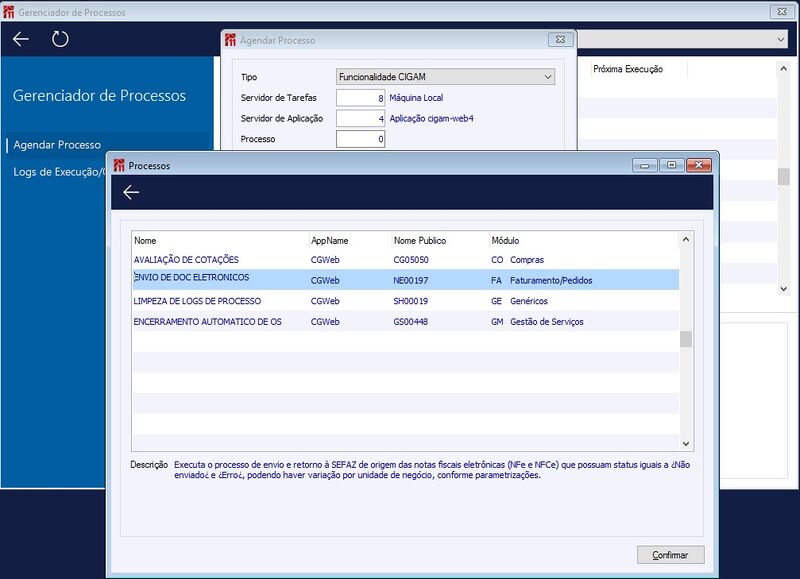The width and height of the screenshot is (800, 579).
Task: Click back arrow in Gerenciador de Processos toolbar
Action: click(x=21, y=39)
